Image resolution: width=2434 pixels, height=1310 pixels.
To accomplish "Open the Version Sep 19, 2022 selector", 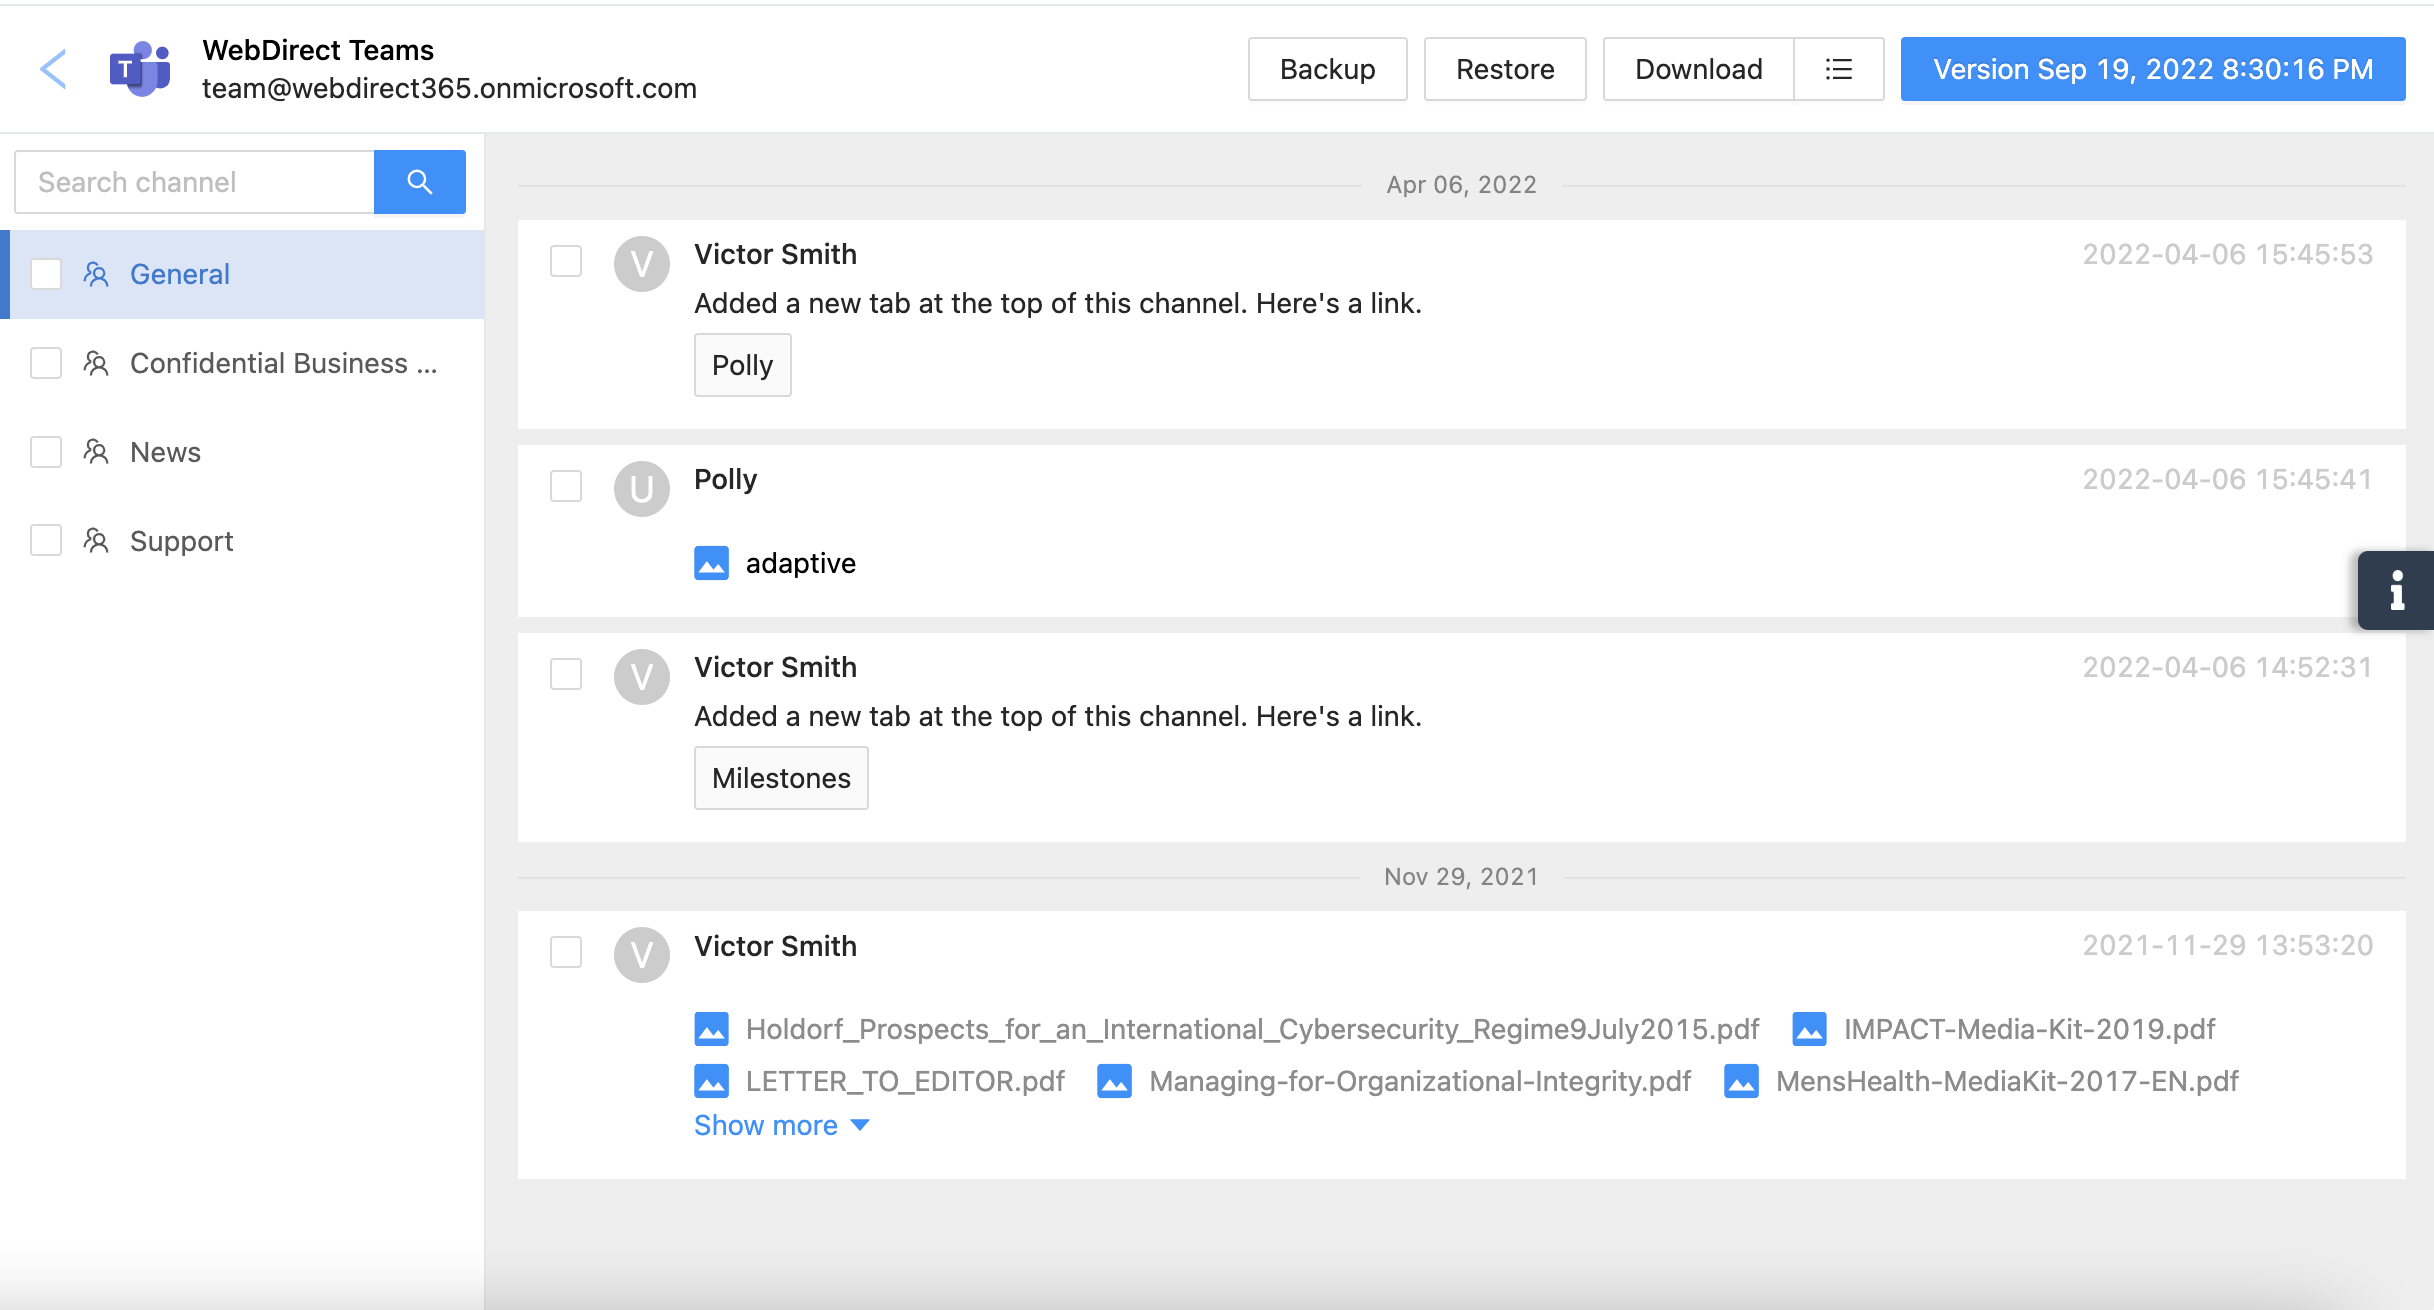I will tap(2152, 69).
